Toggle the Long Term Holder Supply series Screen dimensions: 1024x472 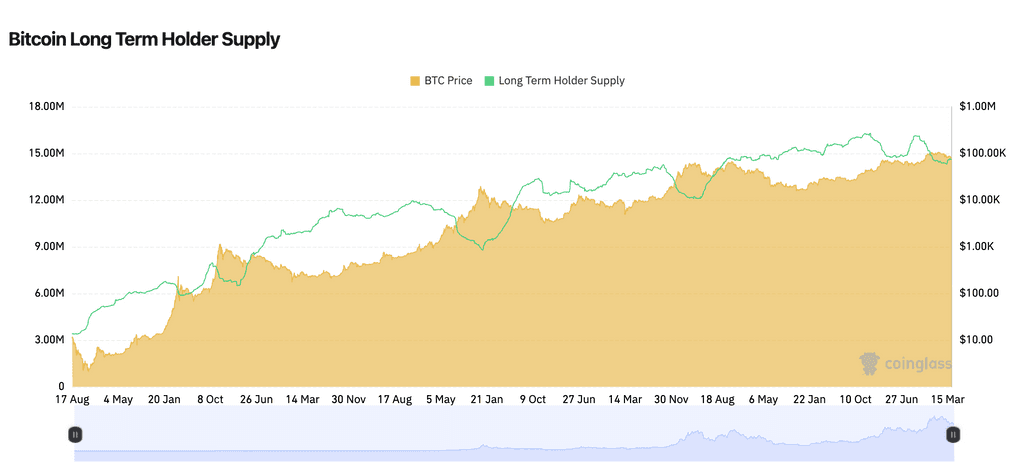tap(561, 80)
